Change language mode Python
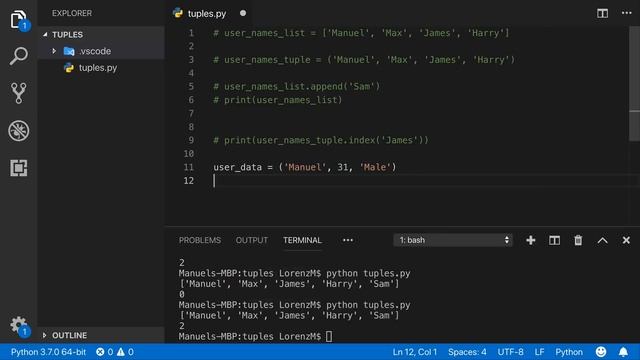The width and height of the screenshot is (640, 360). pos(569,352)
